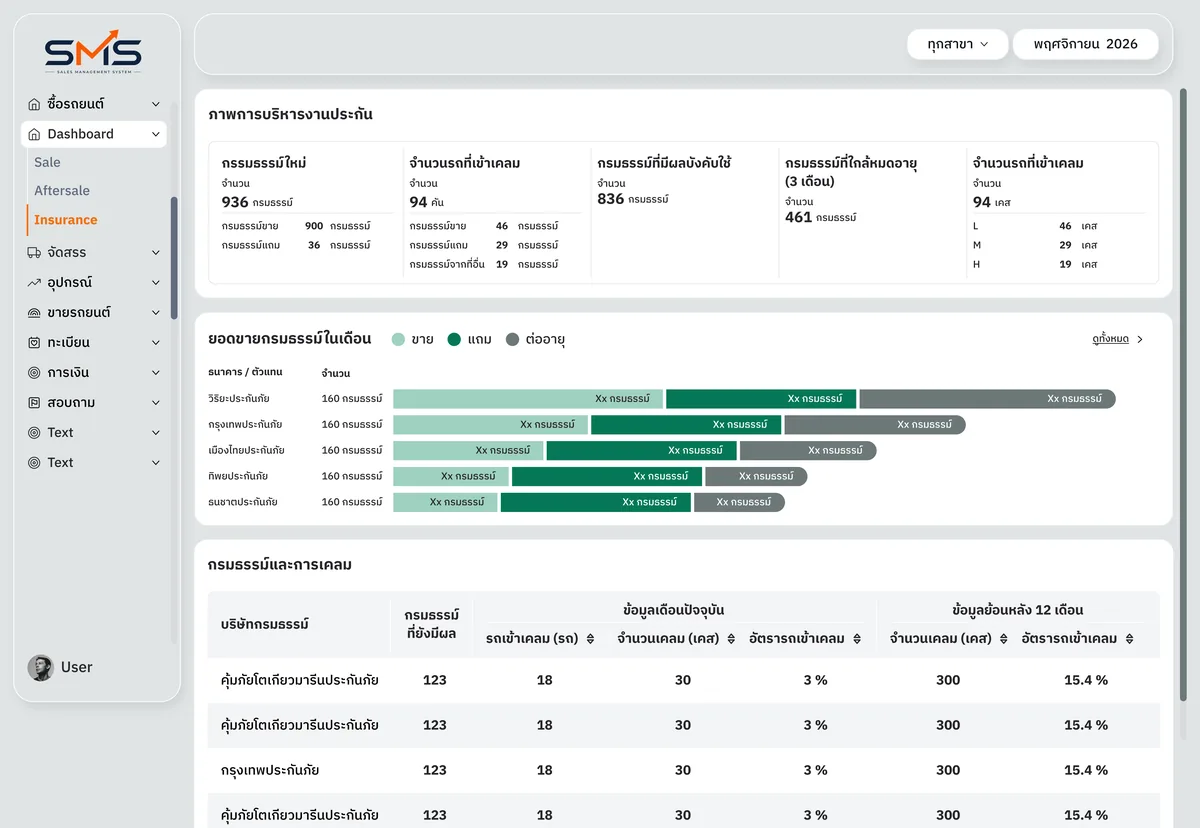Image resolution: width=1200 pixels, height=828 pixels.
Task: Click the User profile name
Action: coord(76,668)
